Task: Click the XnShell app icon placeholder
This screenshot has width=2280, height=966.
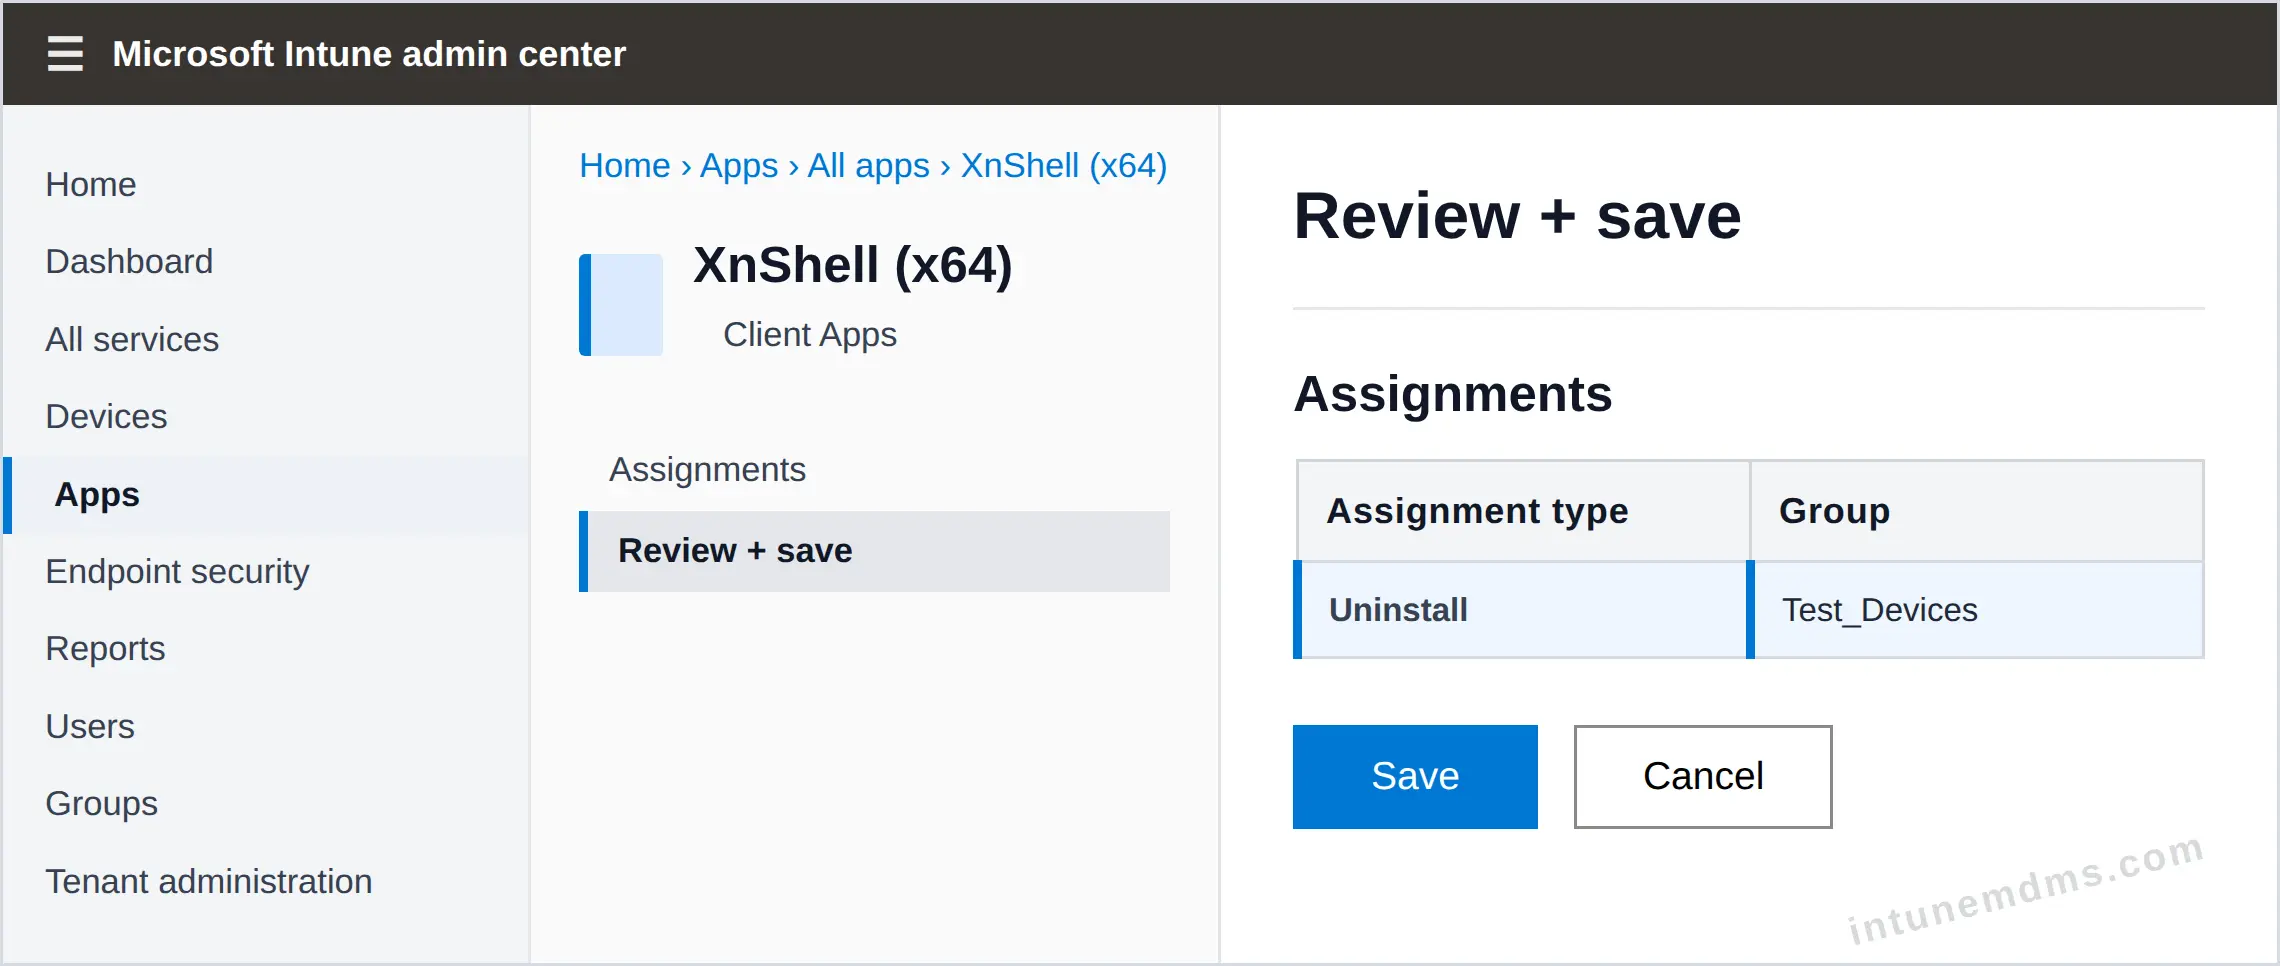Action: [x=621, y=305]
